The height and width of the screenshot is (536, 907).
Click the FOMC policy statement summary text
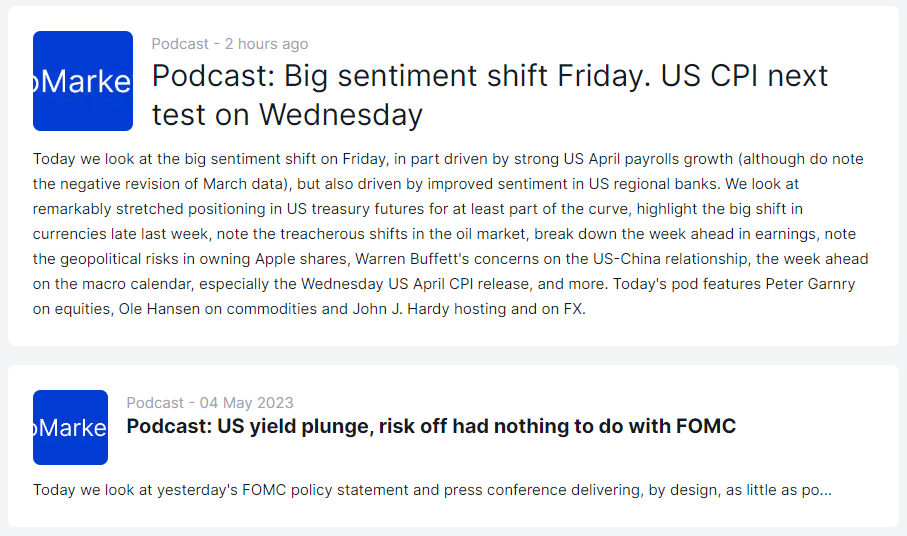pyautogui.click(x=432, y=490)
